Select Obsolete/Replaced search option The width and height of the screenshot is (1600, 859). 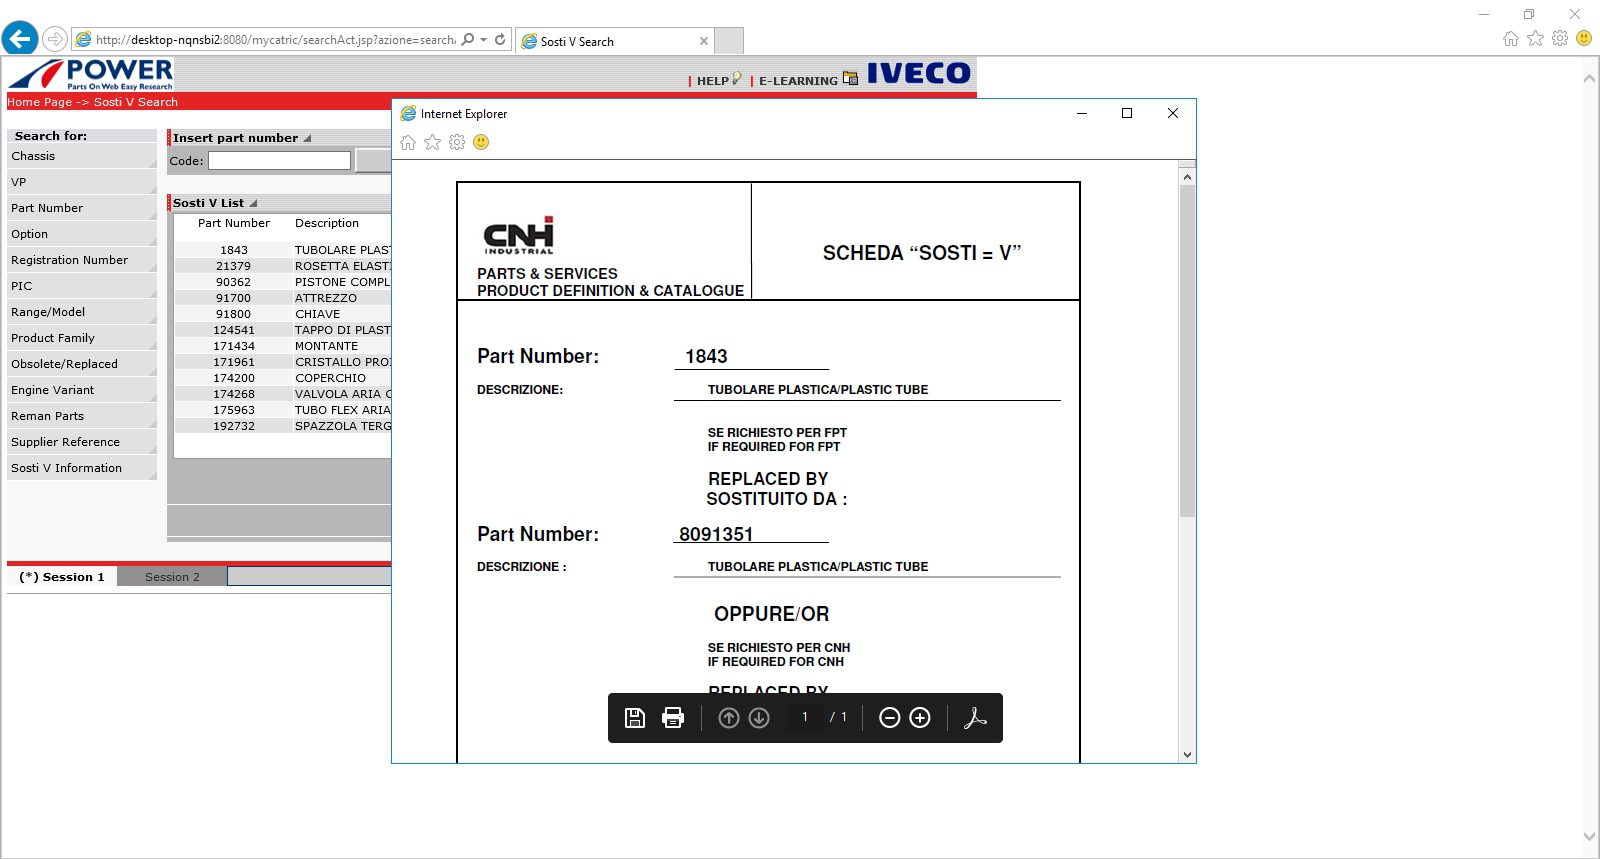click(82, 364)
